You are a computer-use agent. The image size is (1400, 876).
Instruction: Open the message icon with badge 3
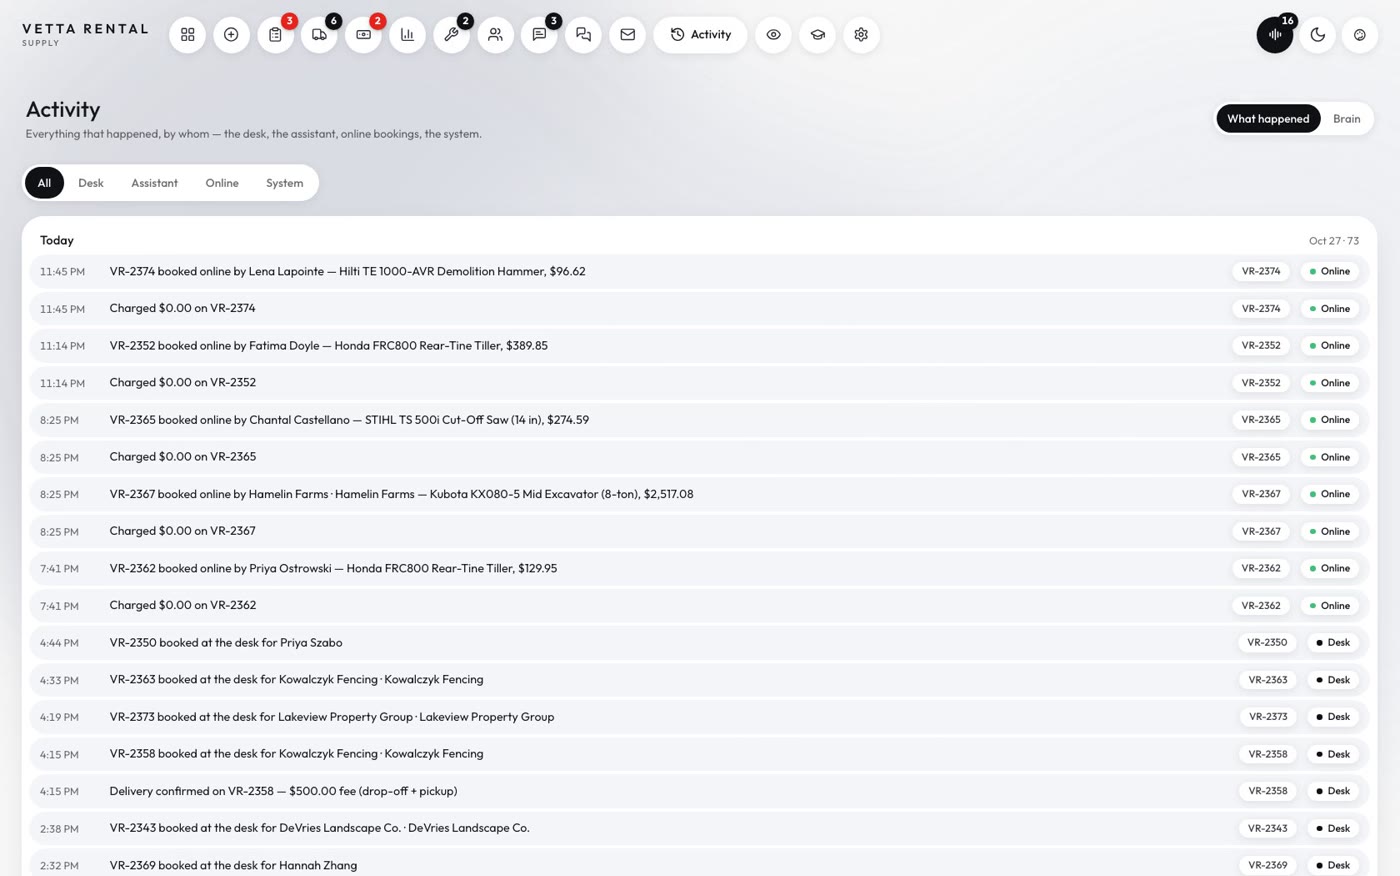coord(539,35)
